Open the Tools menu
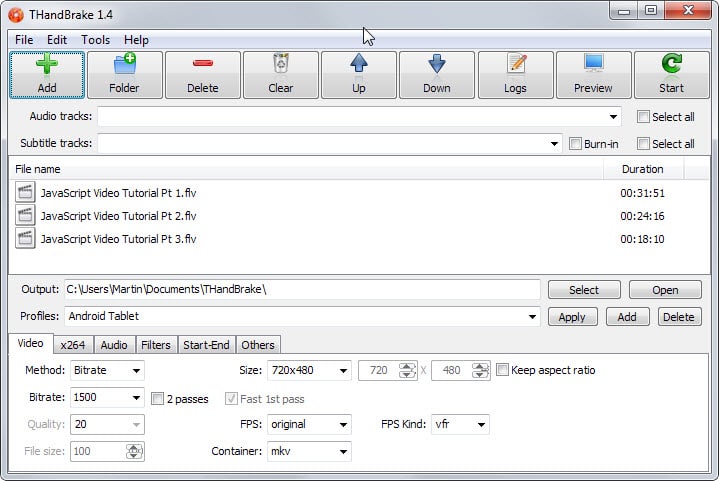The image size is (719, 481). [x=95, y=40]
